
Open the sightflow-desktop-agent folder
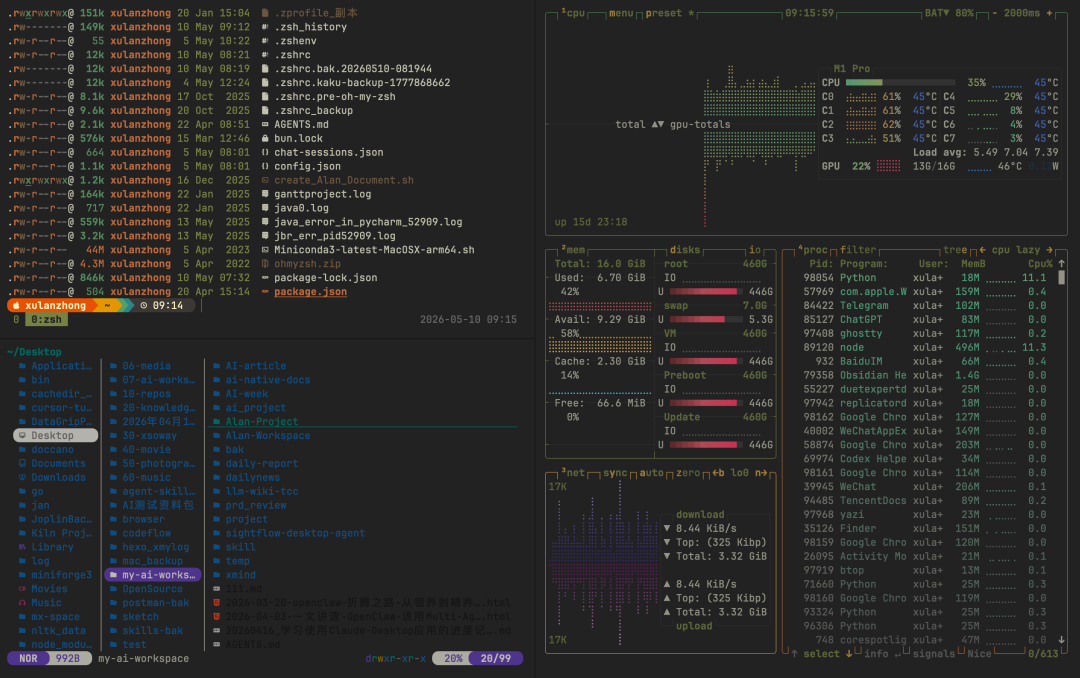point(295,533)
